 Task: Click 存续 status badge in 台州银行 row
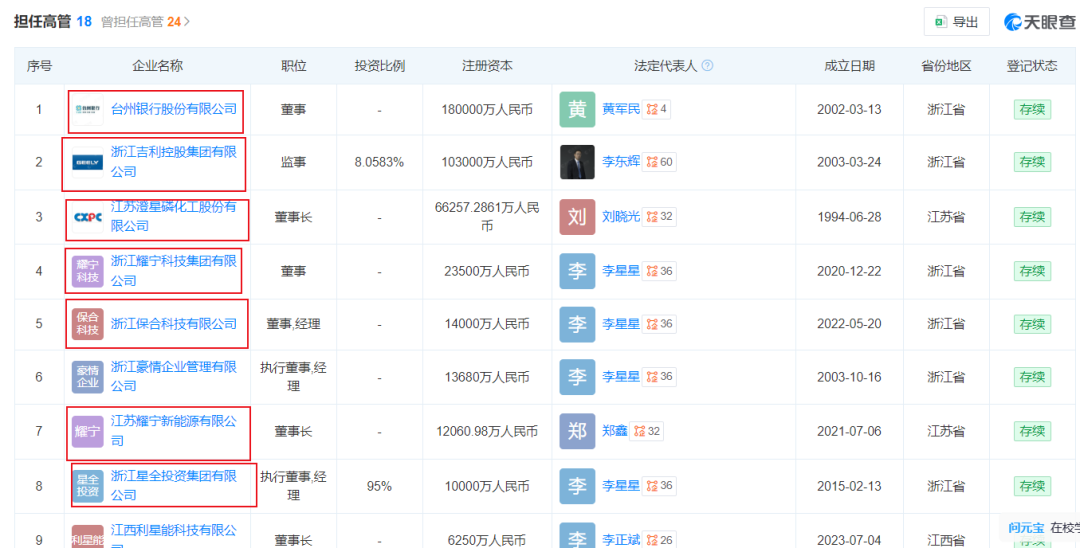point(1032,109)
